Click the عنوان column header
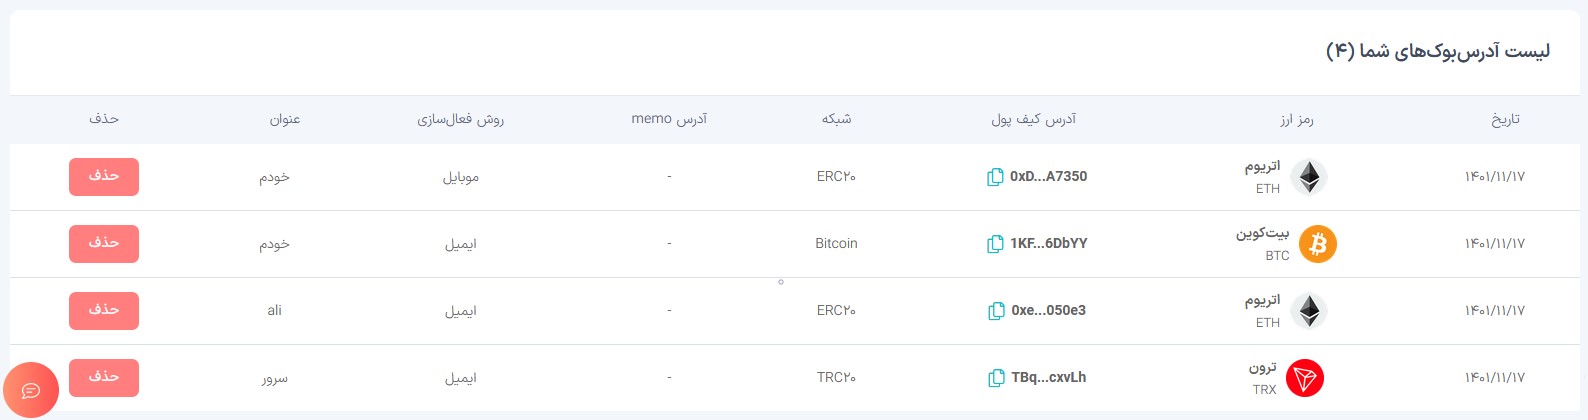1588x420 pixels. coord(285,119)
